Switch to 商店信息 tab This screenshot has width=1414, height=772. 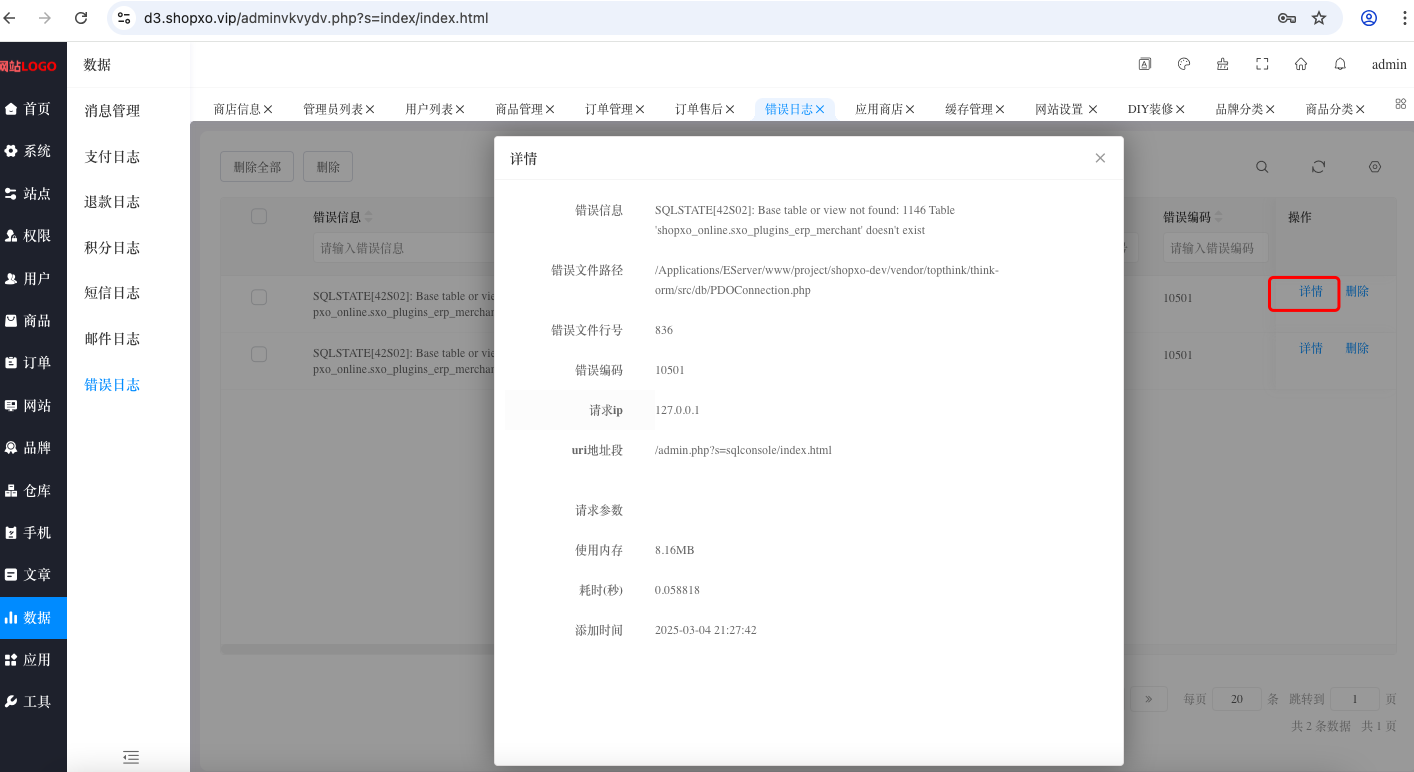point(237,109)
